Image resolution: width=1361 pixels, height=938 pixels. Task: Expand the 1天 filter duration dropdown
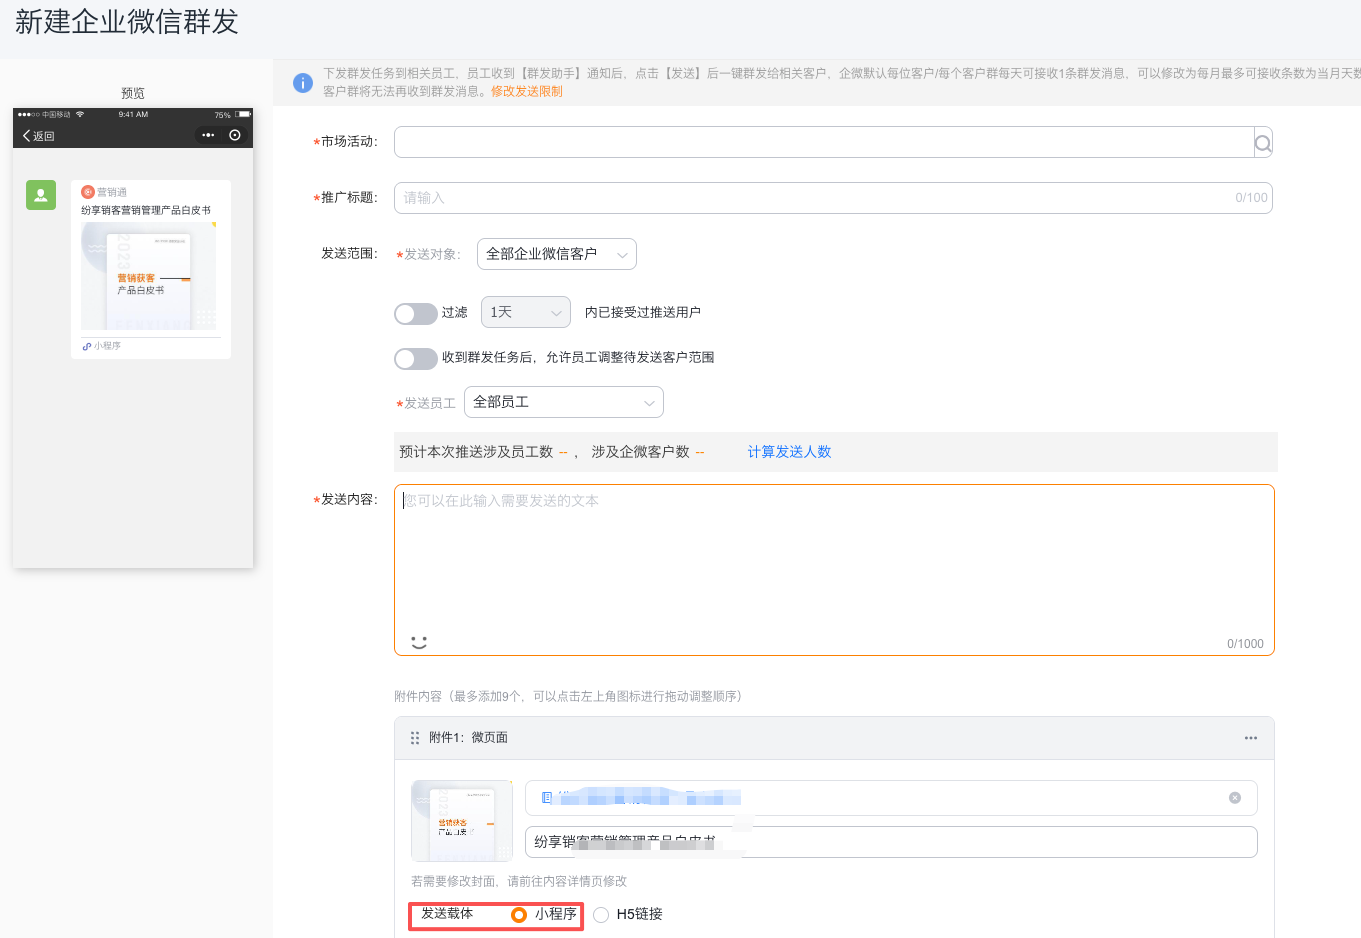tap(525, 313)
